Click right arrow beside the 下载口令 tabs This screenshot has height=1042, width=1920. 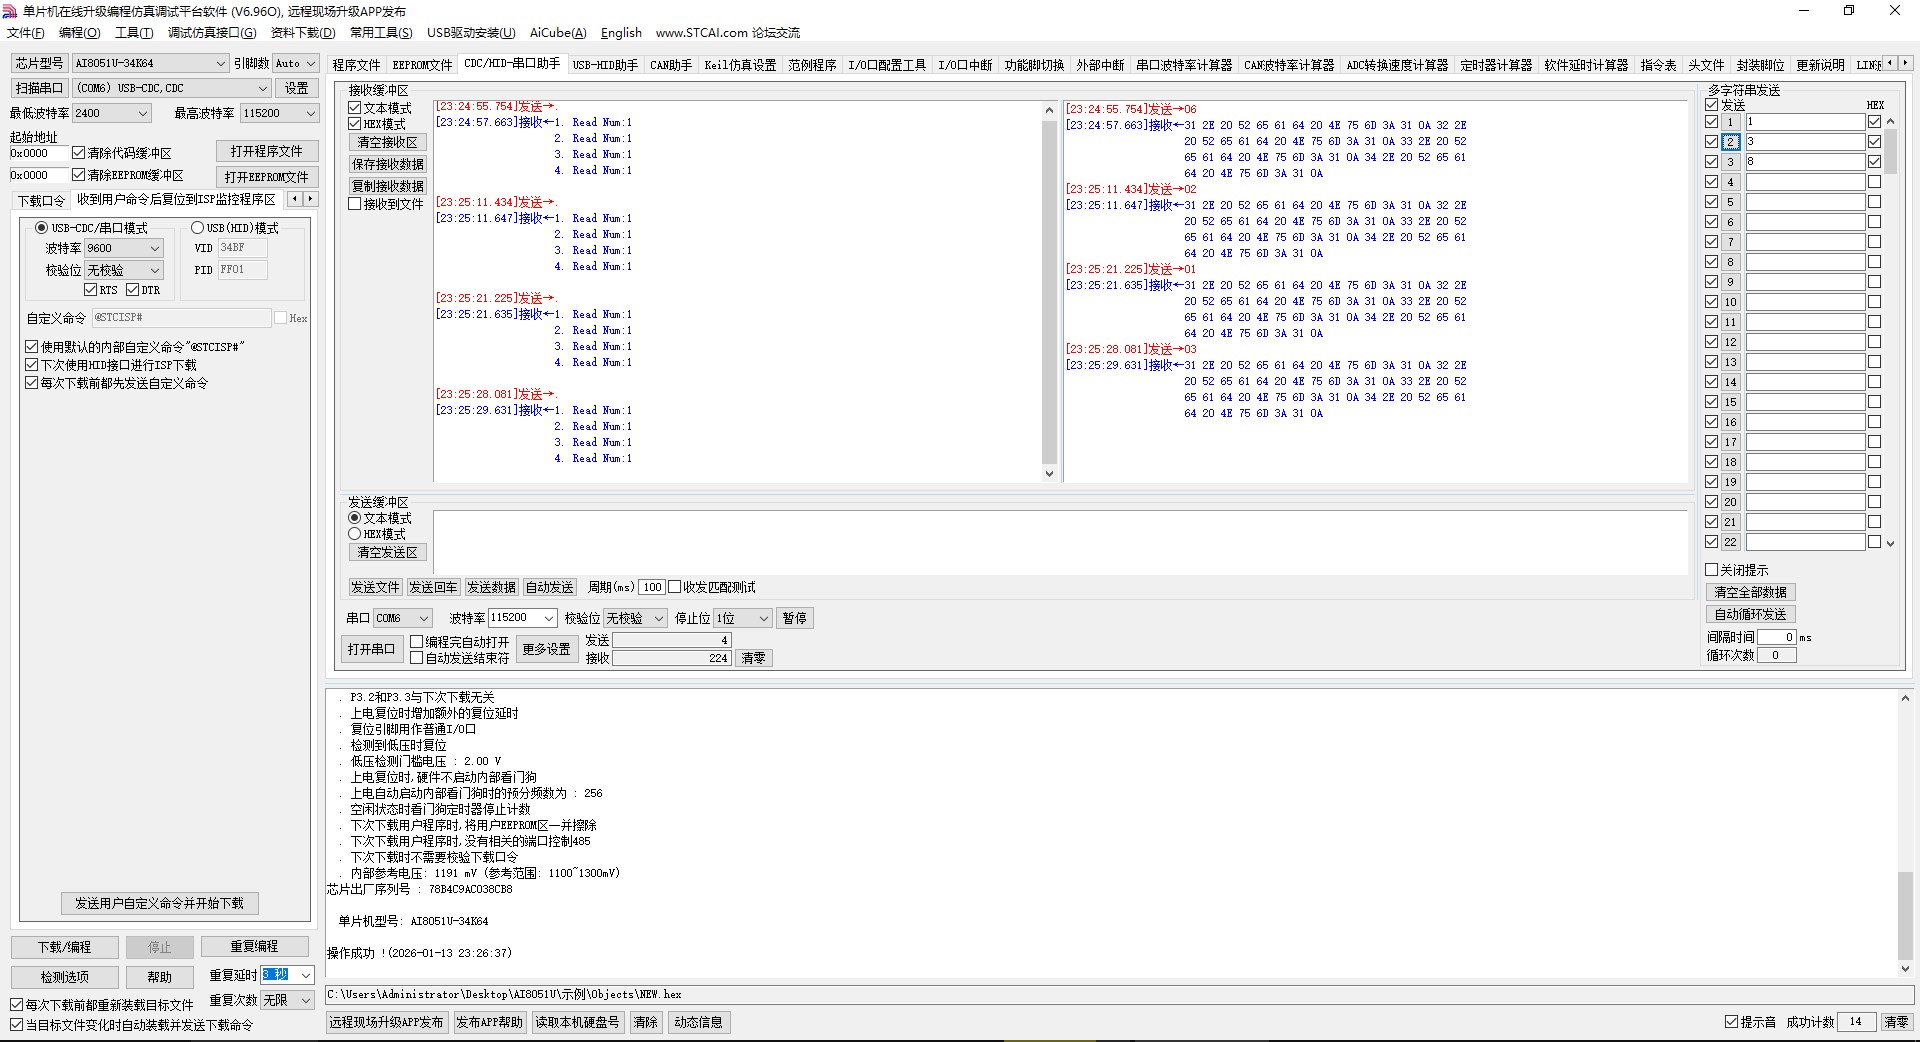point(310,199)
